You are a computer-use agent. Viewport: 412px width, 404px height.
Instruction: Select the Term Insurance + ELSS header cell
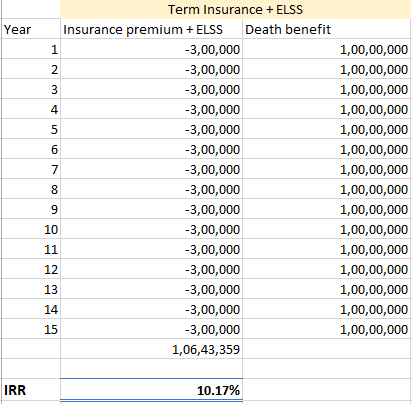coord(235,9)
